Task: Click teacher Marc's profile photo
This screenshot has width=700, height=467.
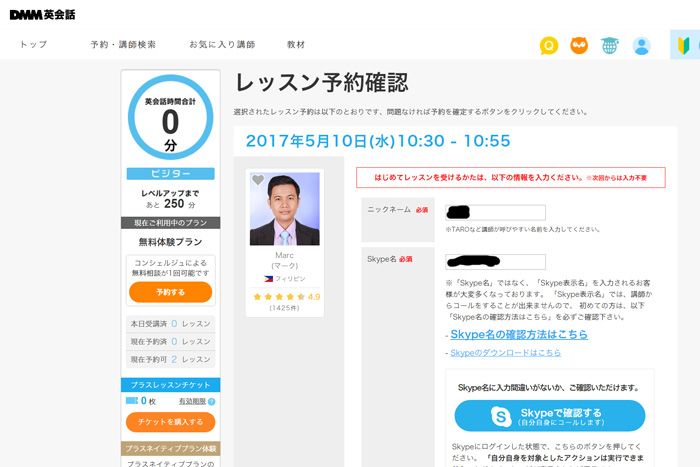Action: [285, 209]
